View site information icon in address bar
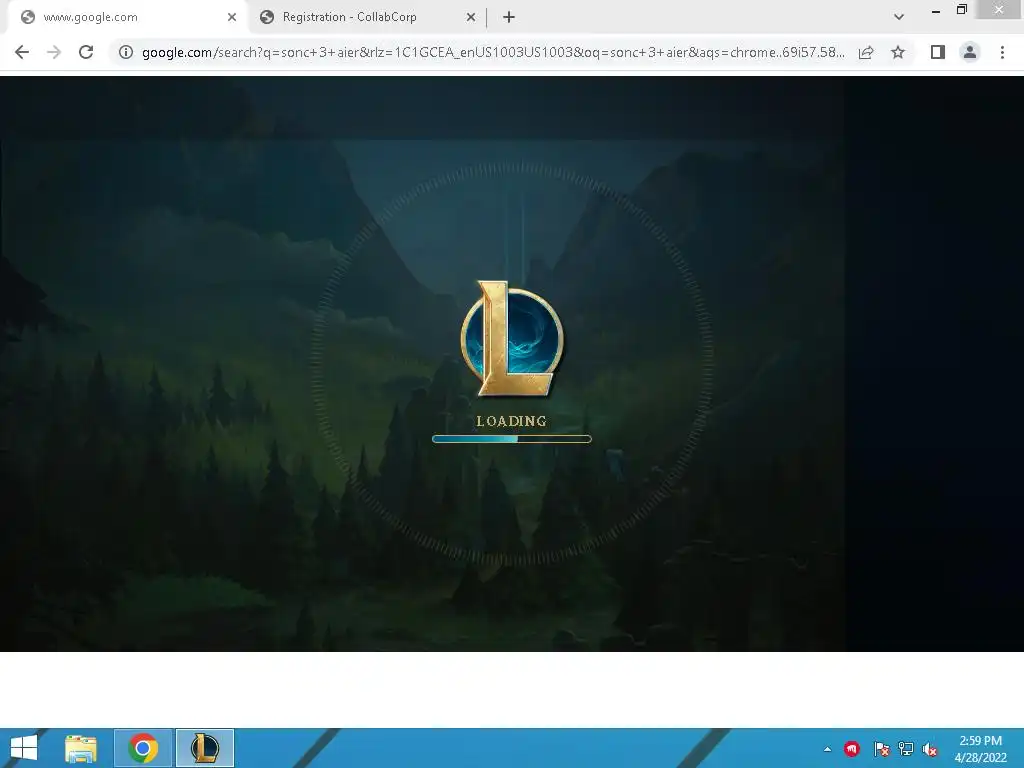 point(126,52)
